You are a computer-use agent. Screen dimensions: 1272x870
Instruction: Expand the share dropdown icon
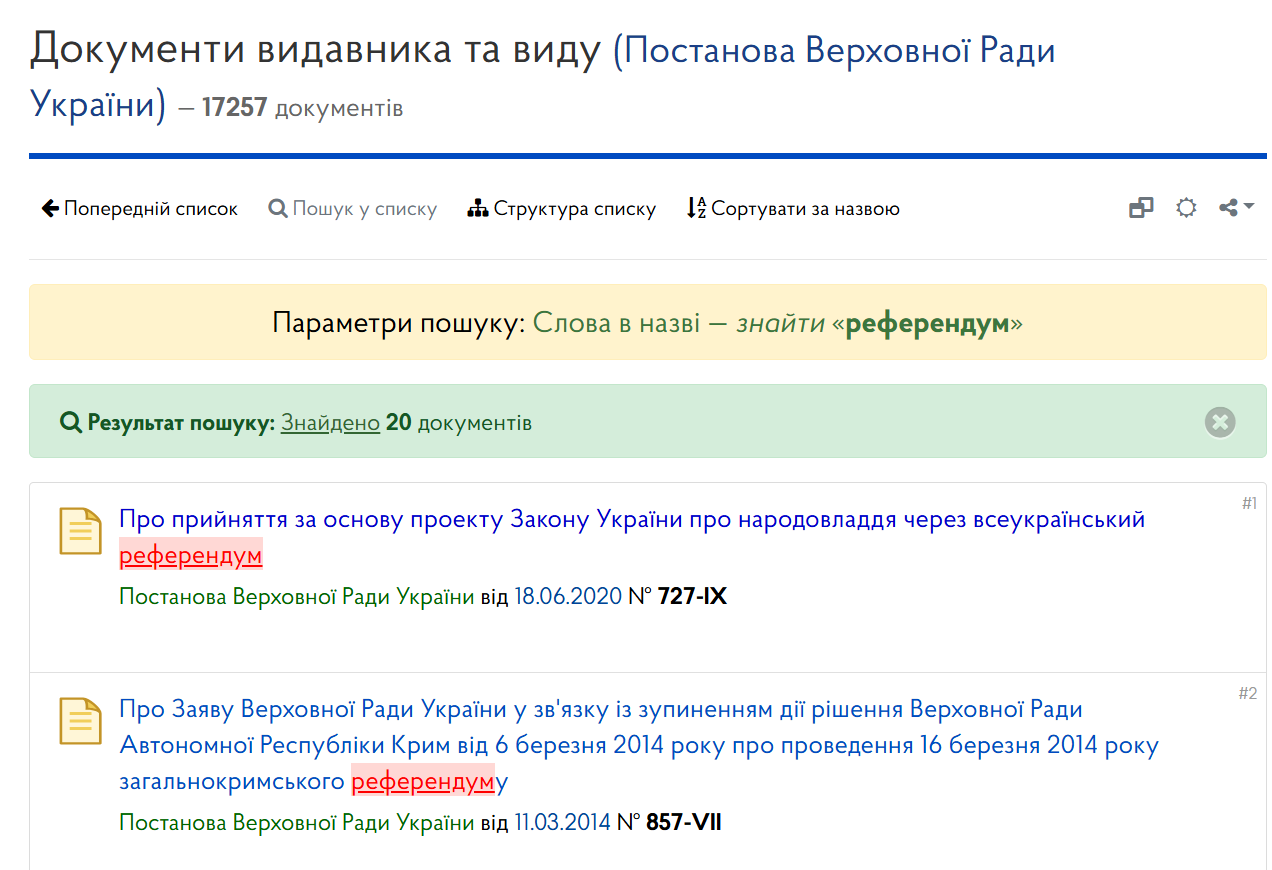[x=1236, y=208]
